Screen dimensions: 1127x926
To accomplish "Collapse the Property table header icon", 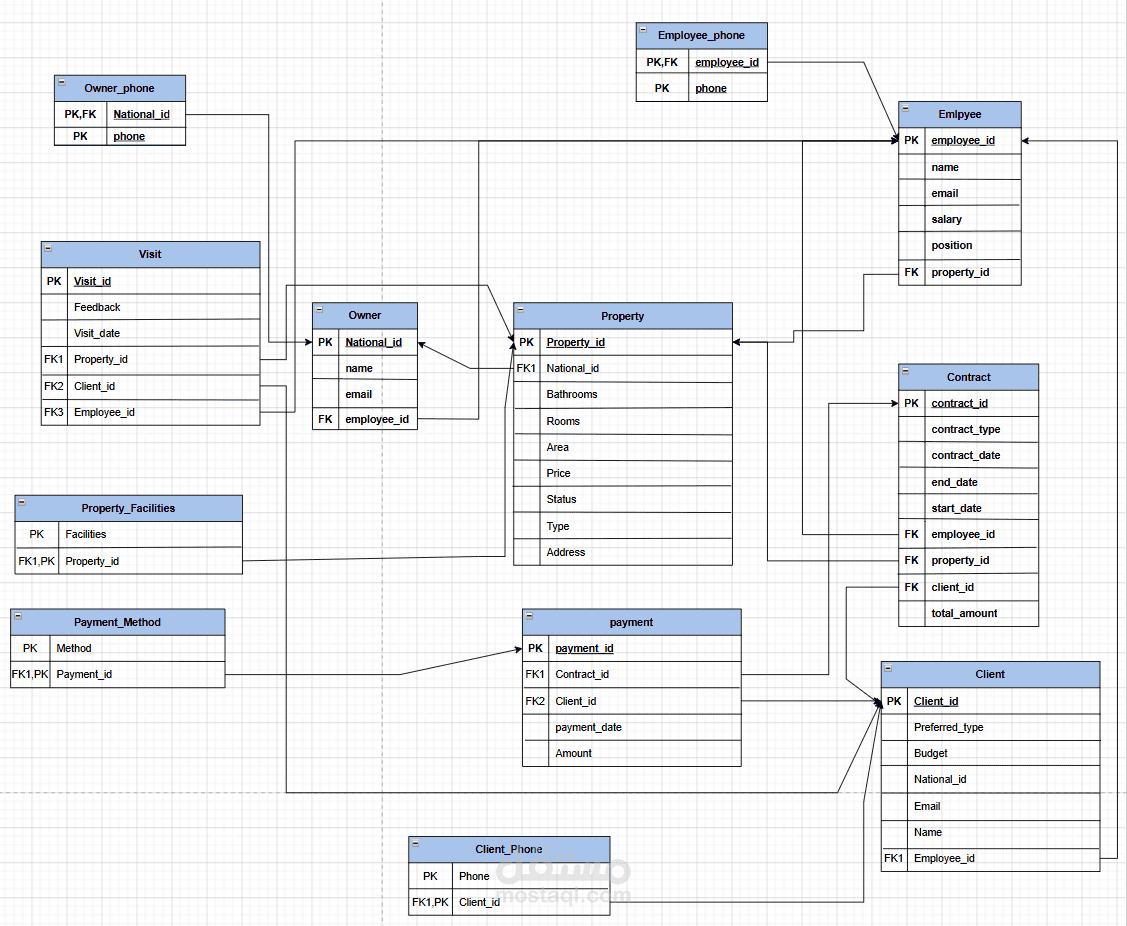I will (x=520, y=310).
